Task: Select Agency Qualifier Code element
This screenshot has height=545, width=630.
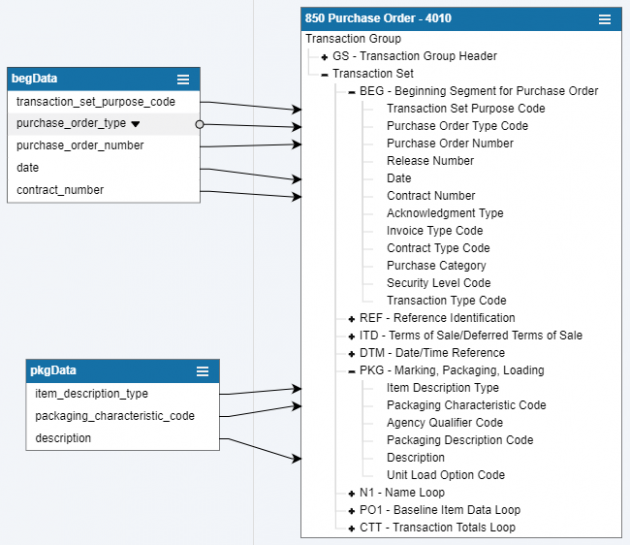Action: point(445,423)
